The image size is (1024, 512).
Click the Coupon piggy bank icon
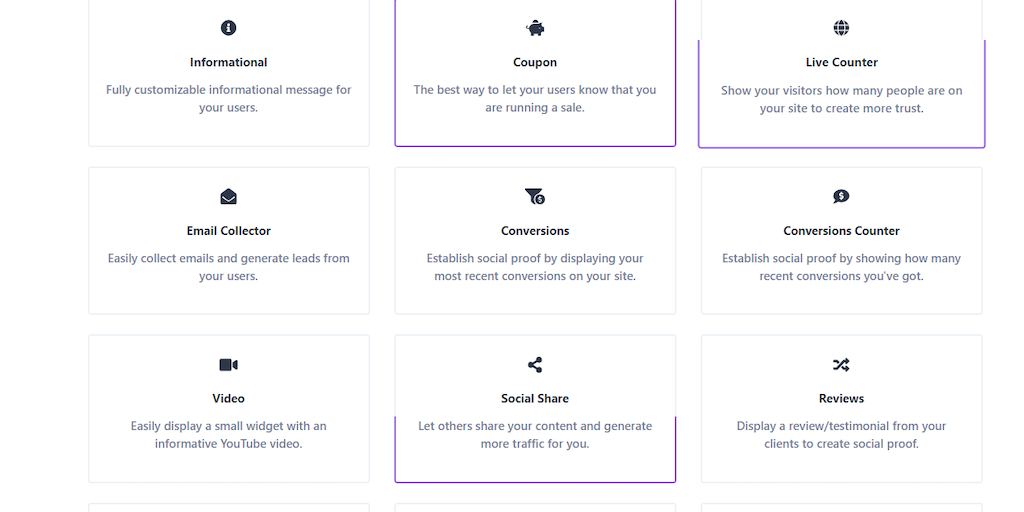tap(535, 28)
